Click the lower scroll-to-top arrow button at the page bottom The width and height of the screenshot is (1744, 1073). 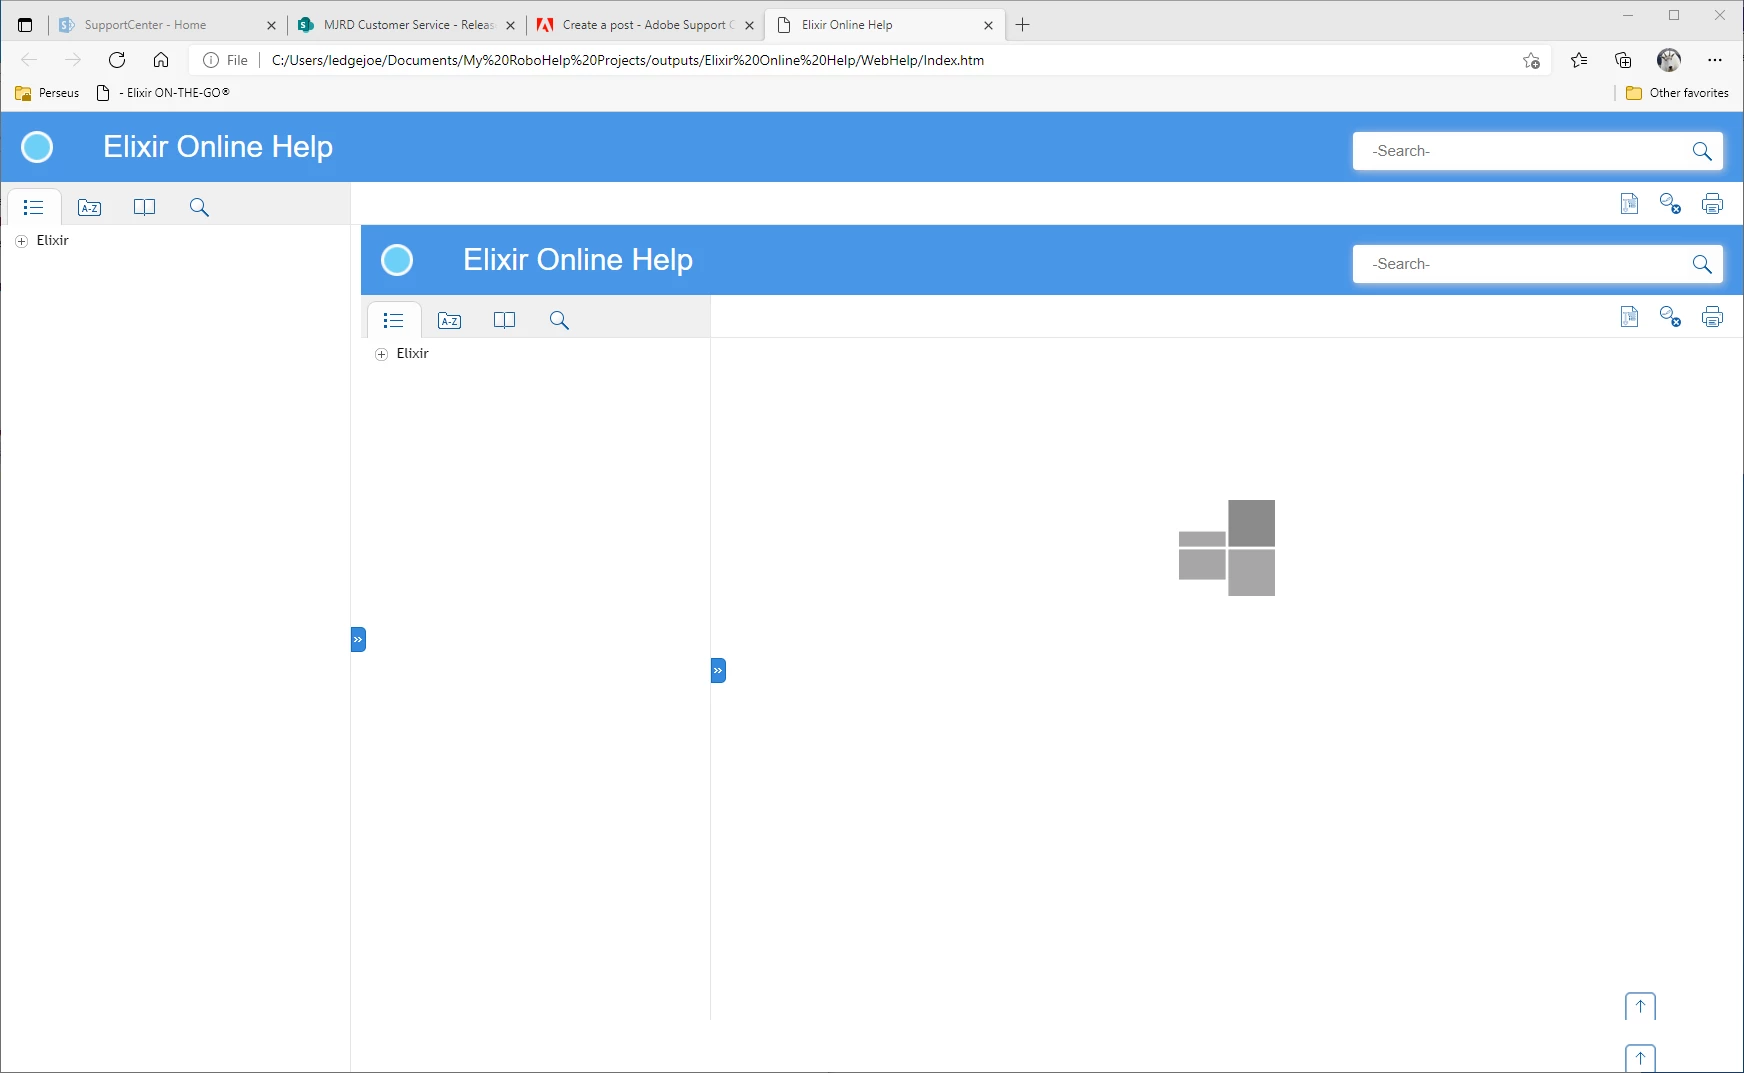coord(1640,1058)
